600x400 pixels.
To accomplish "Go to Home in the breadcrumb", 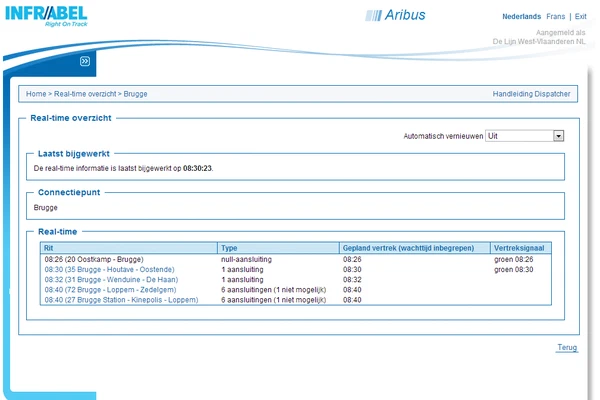I will 36,94.
